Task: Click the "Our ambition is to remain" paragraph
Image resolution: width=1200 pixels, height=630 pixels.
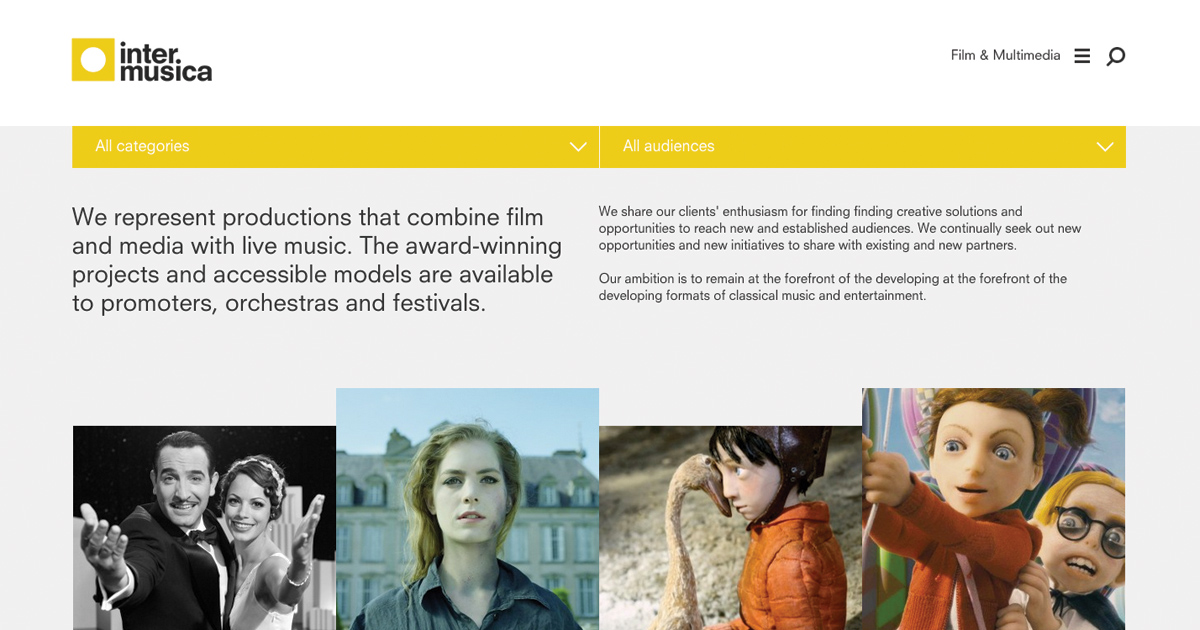Action: click(833, 287)
